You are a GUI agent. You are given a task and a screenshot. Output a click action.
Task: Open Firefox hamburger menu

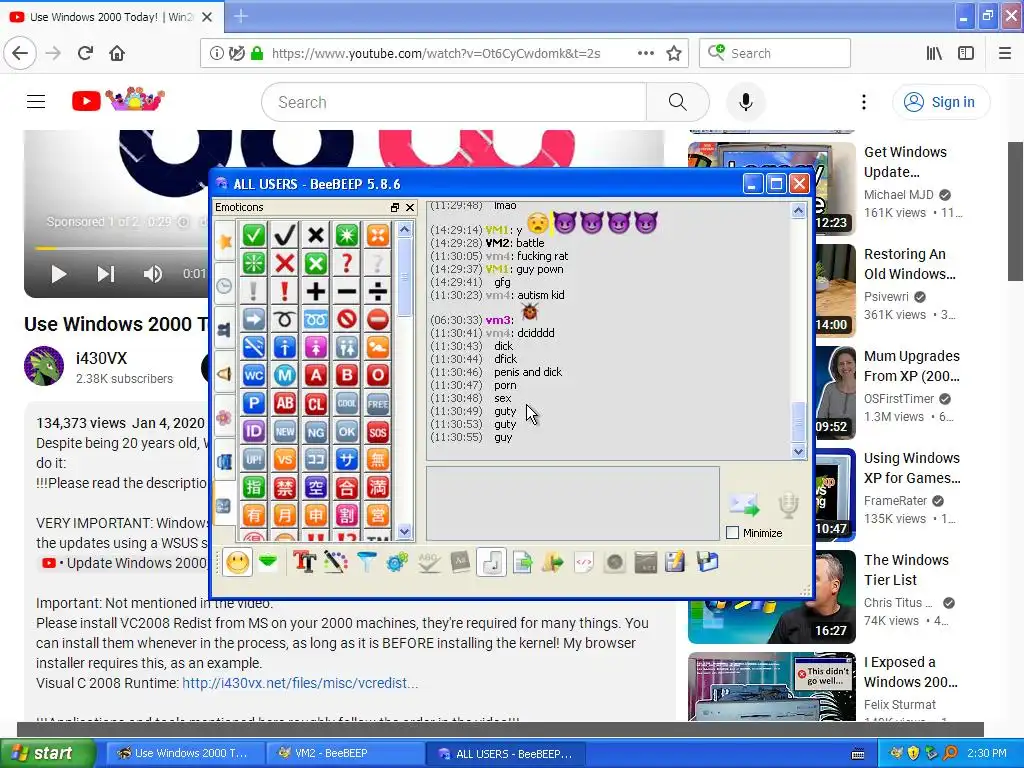(x=1005, y=53)
